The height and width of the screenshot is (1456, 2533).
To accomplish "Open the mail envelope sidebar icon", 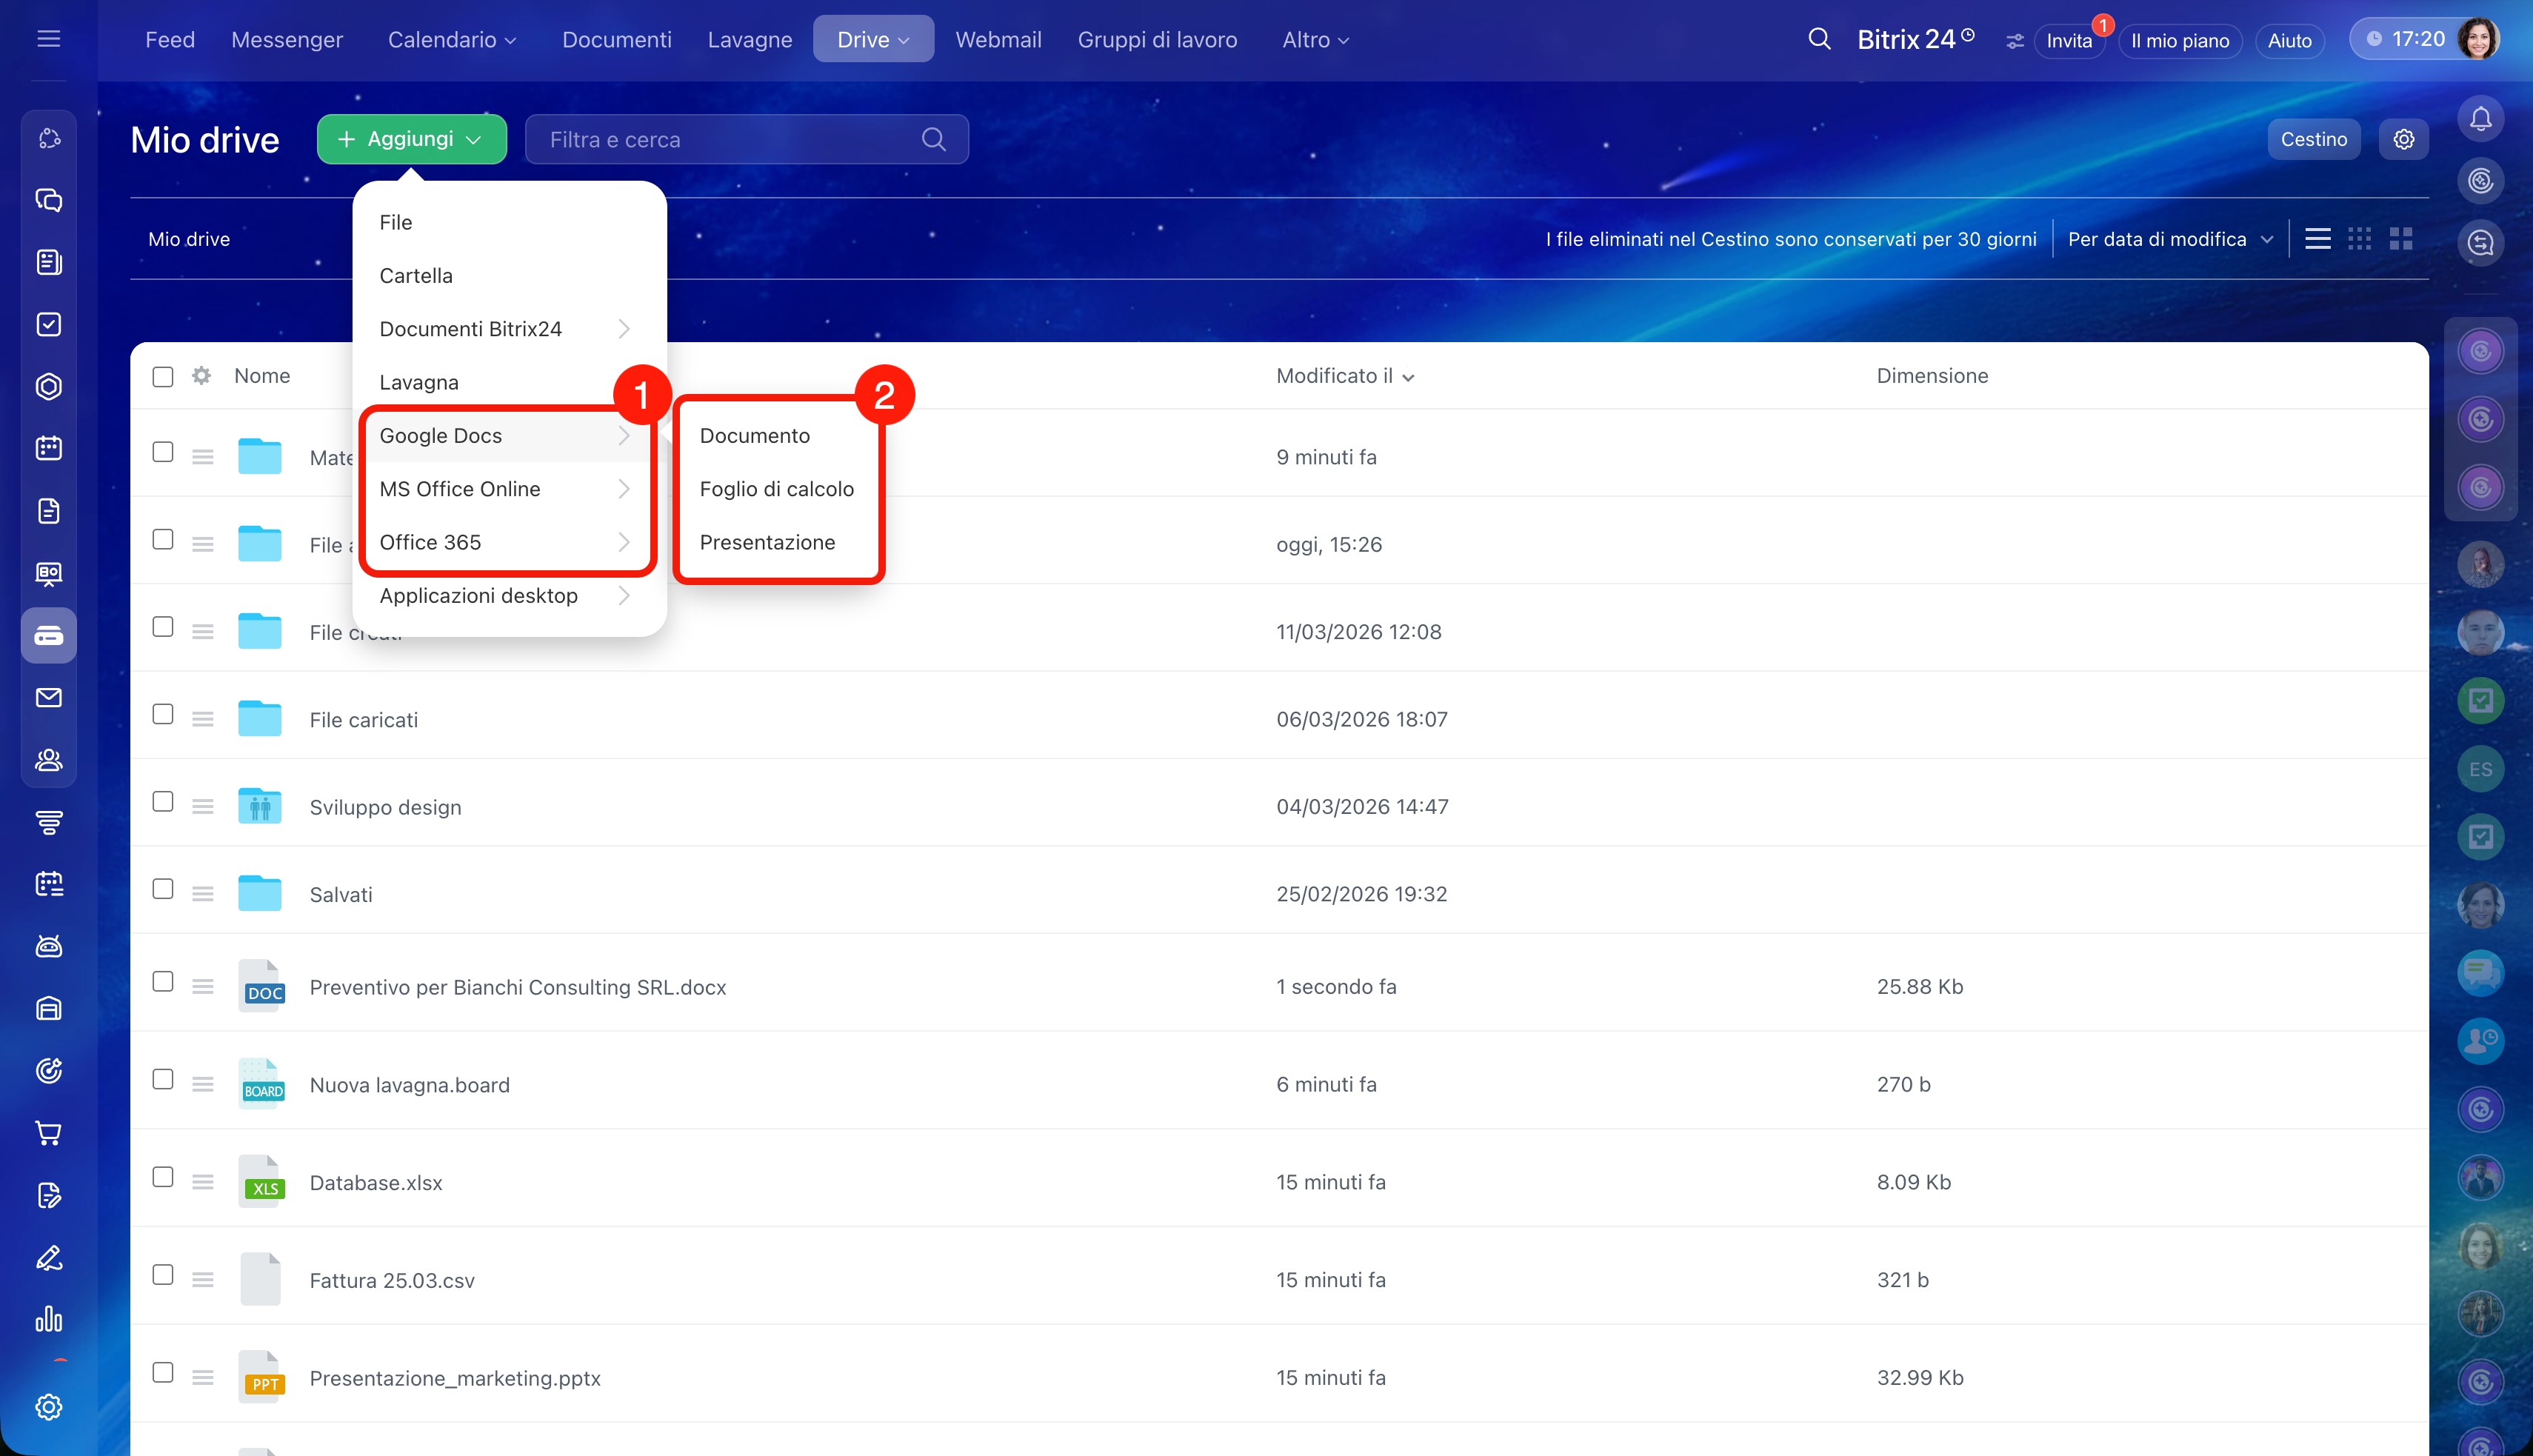I will point(48,697).
